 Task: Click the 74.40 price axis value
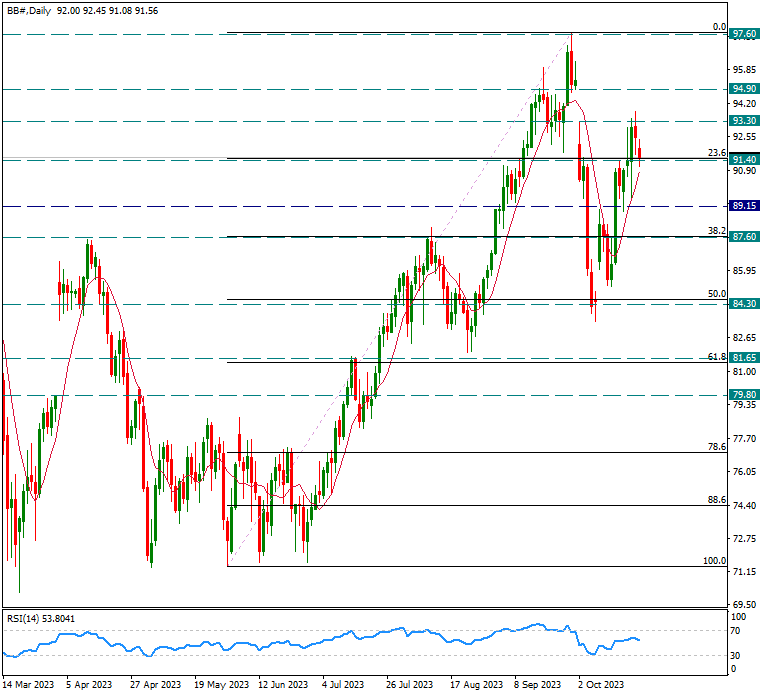744,505
